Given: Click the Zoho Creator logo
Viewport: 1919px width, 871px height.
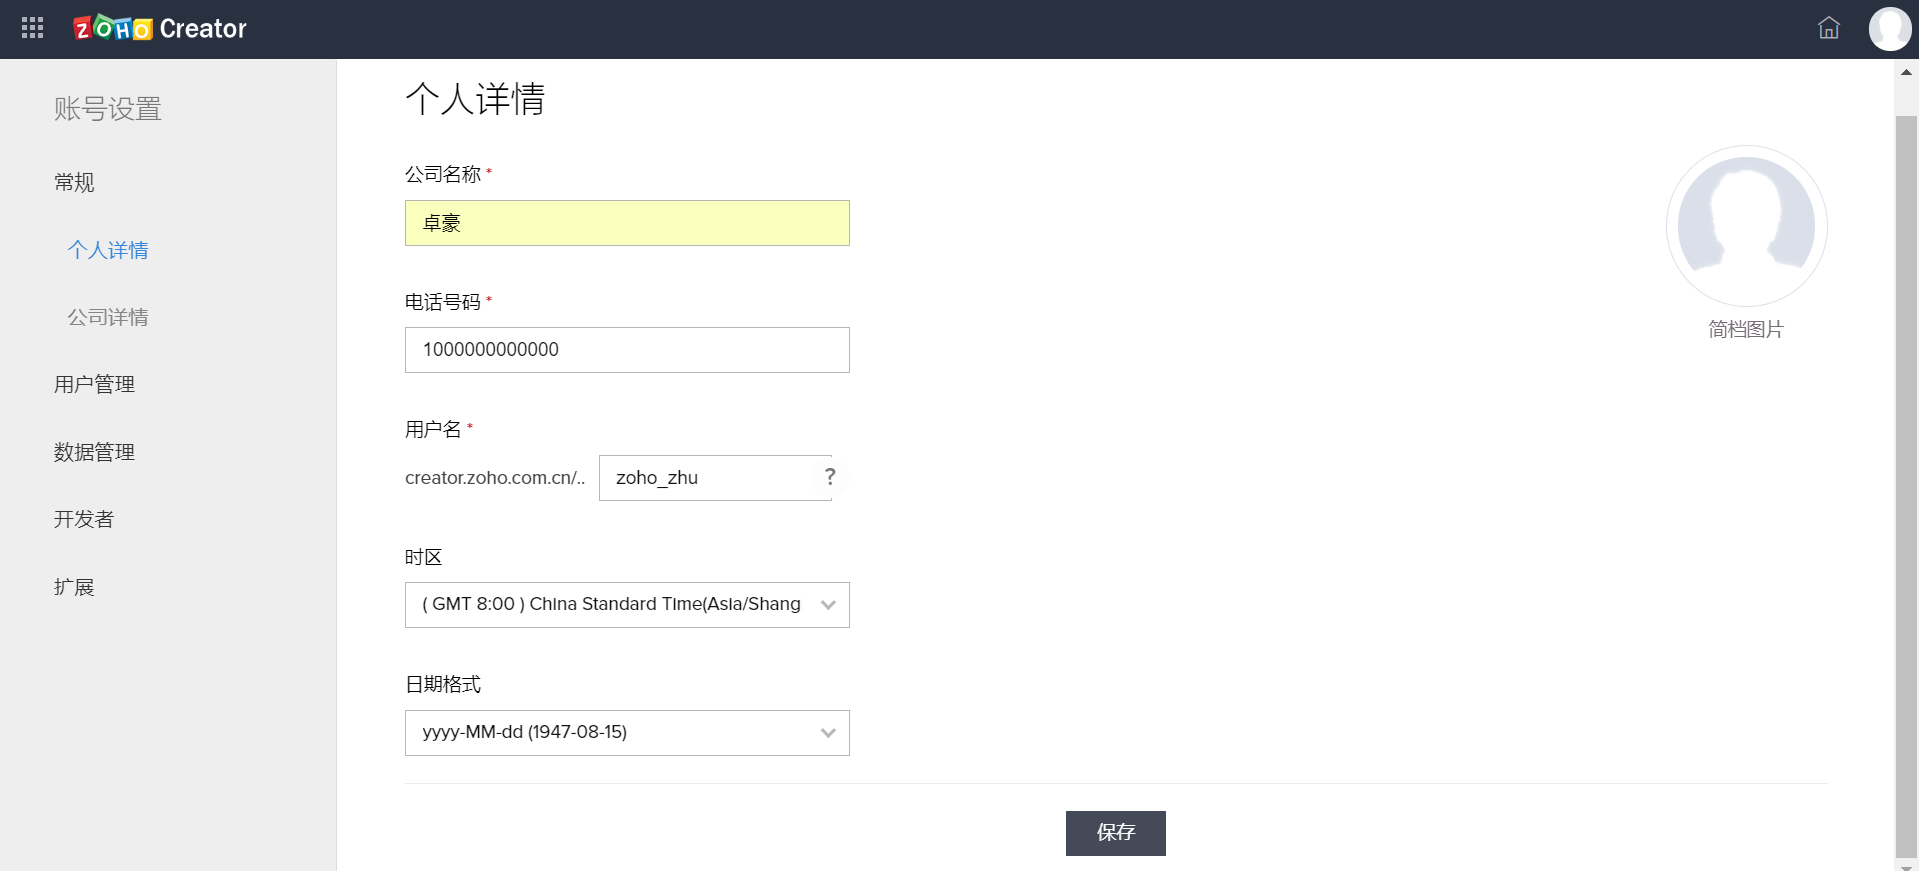Looking at the screenshot, I should pos(160,28).
